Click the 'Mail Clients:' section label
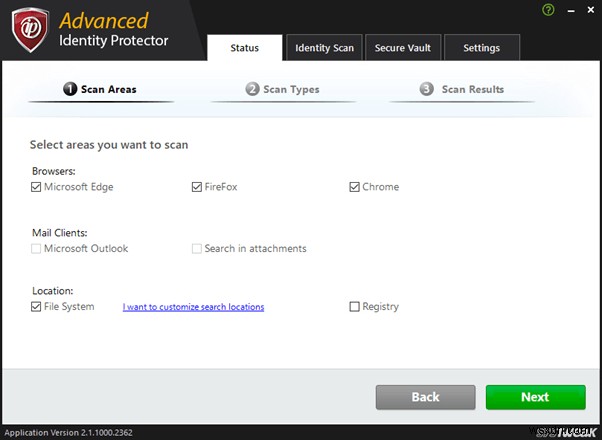This screenshot has width=602, height=440. click(60, 233)
